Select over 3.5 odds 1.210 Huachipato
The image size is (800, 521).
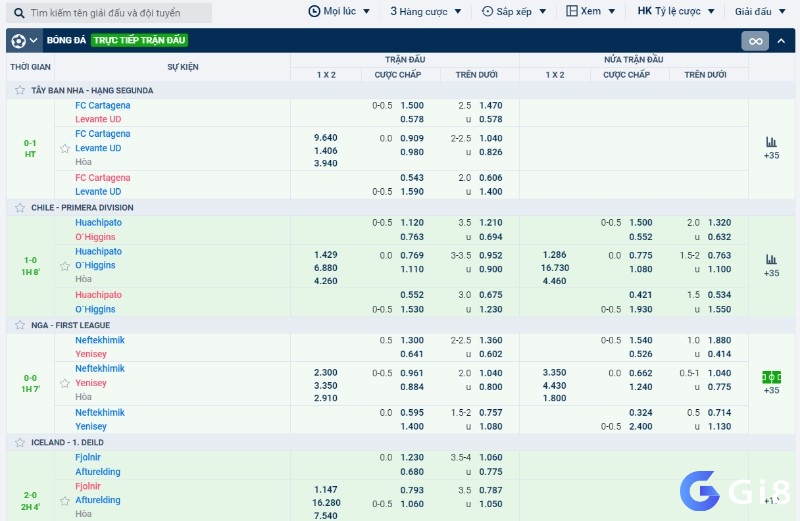(x=491, y=223)
